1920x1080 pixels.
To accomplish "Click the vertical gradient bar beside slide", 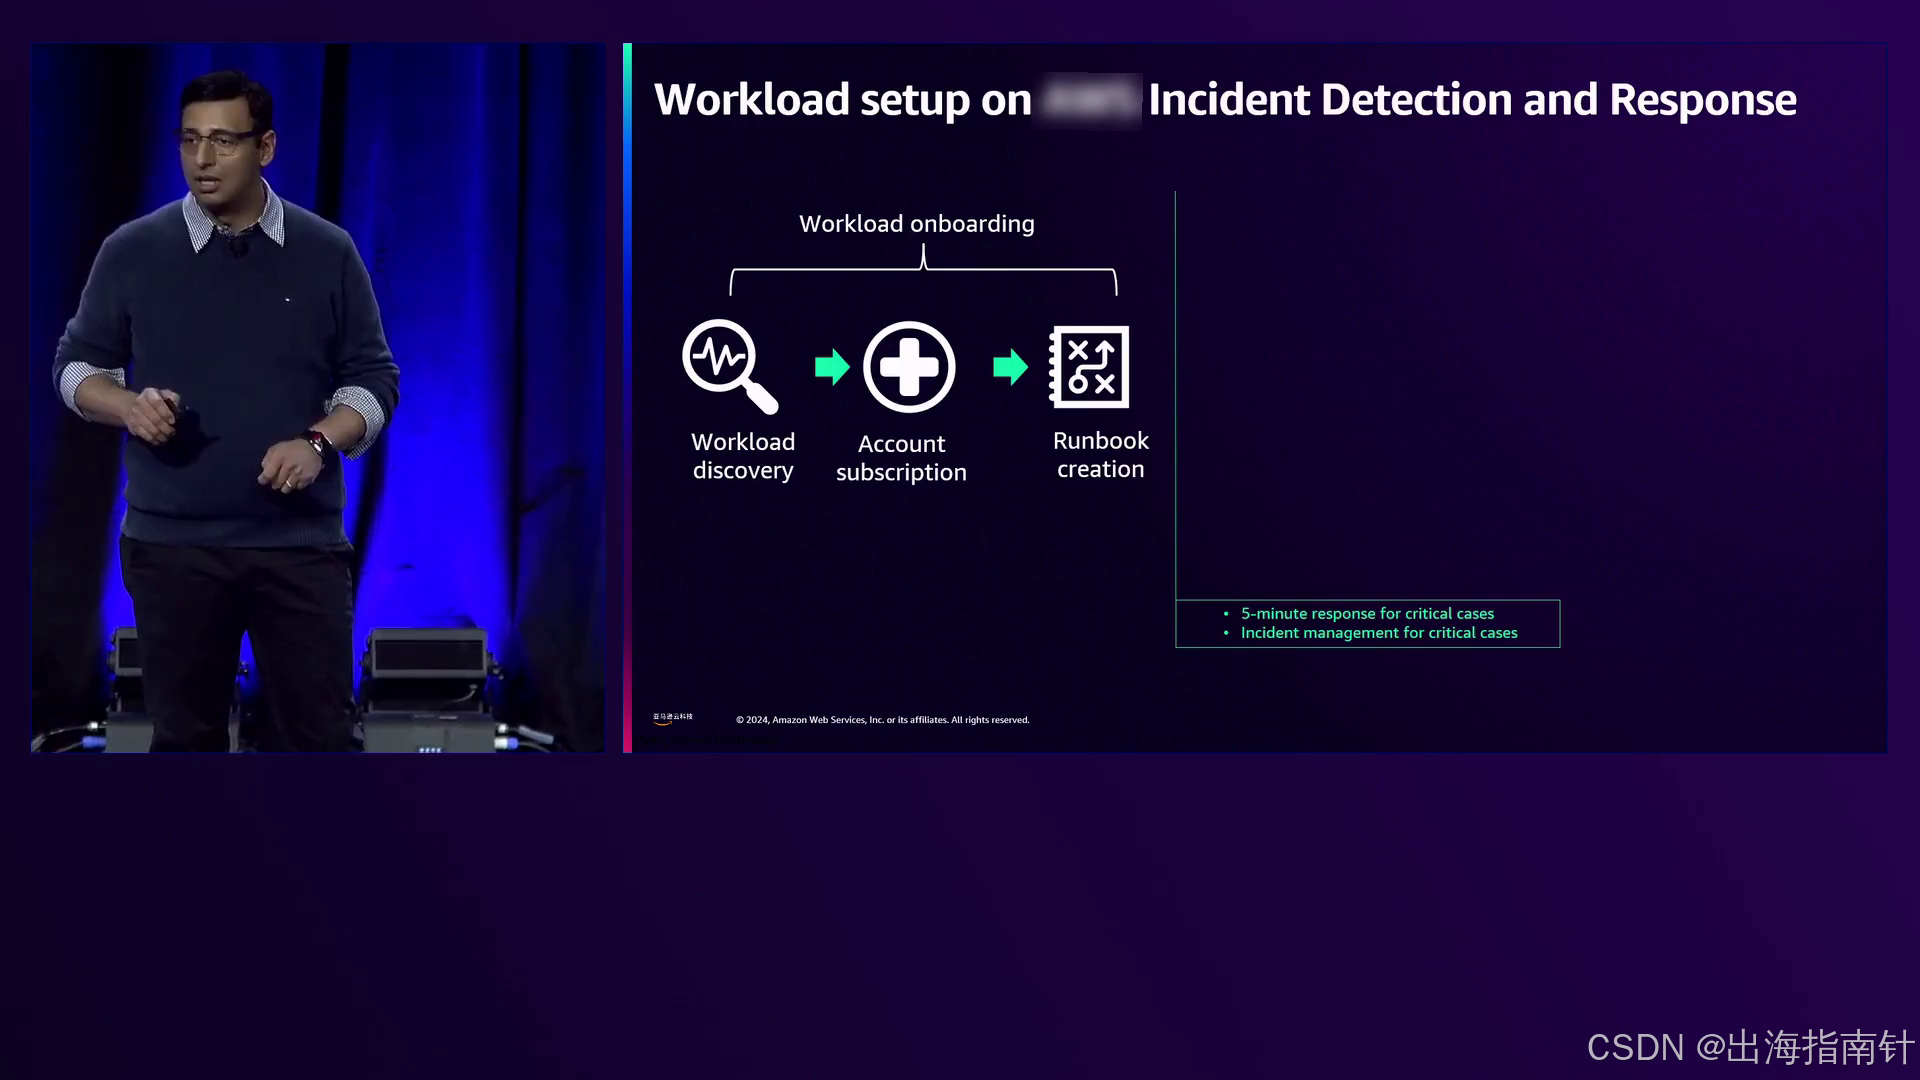I will tap(627, 398).
